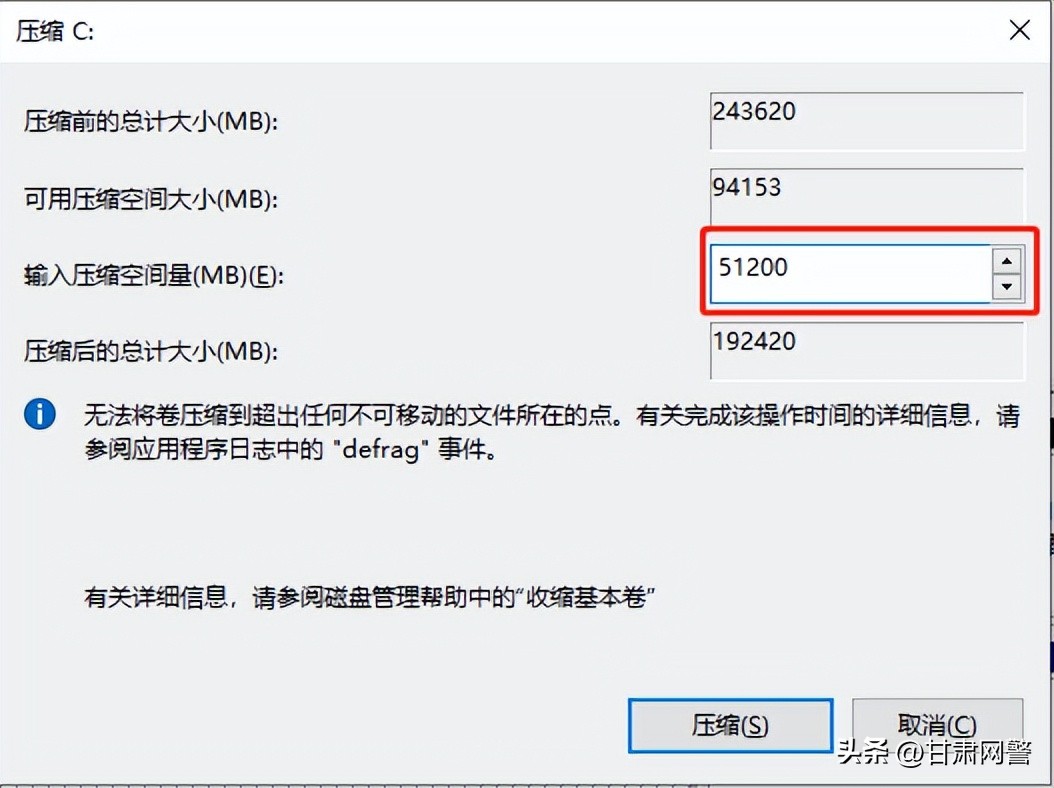Viewport: 1054px width, 788px height.
Task: Click the 输入压缩空间量(MB)(E) label
Action: click(154, 275)
